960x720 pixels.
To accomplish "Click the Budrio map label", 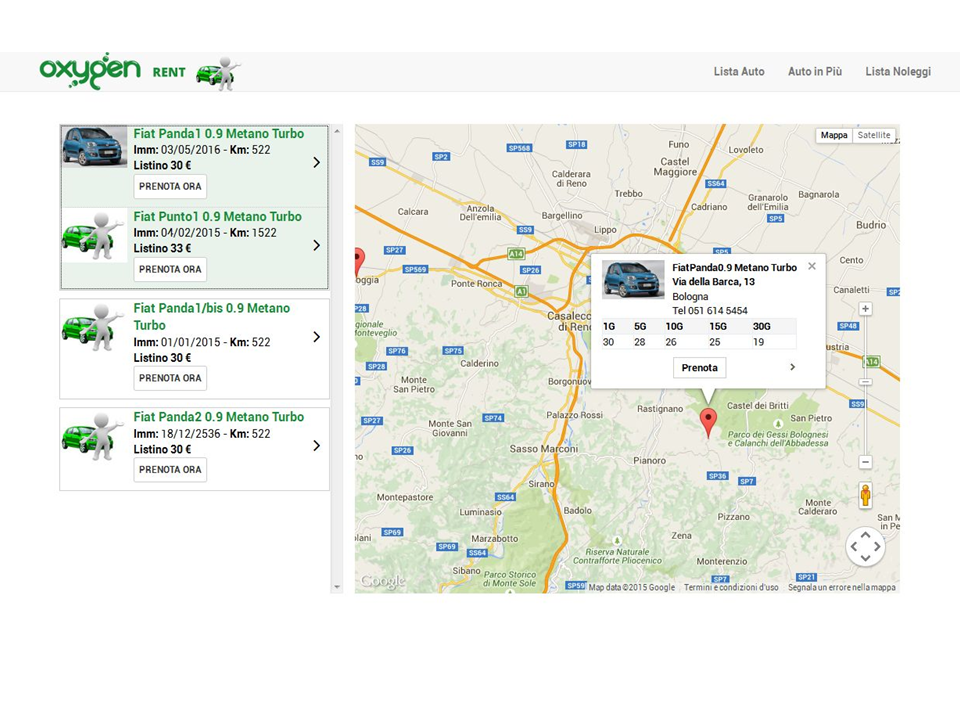I will tap(871, 225).
